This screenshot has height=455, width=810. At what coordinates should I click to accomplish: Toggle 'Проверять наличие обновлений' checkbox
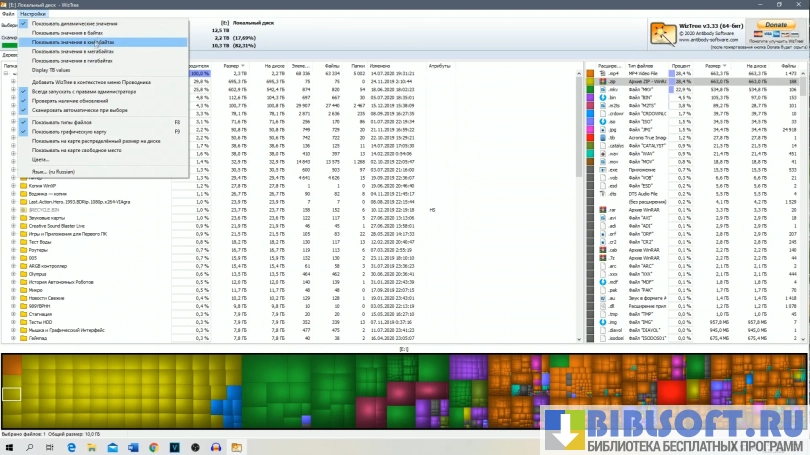click(23, 101)
